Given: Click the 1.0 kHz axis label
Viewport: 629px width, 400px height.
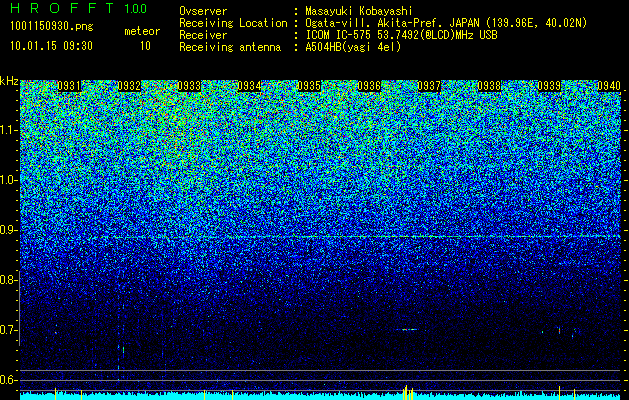Looking at the screenshot, I should coord(9,180).
